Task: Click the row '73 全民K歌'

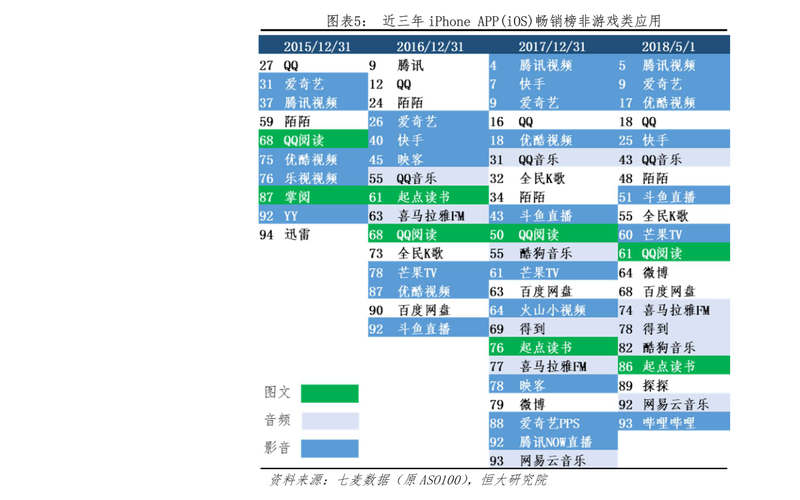Action: (x=429, y=253)
